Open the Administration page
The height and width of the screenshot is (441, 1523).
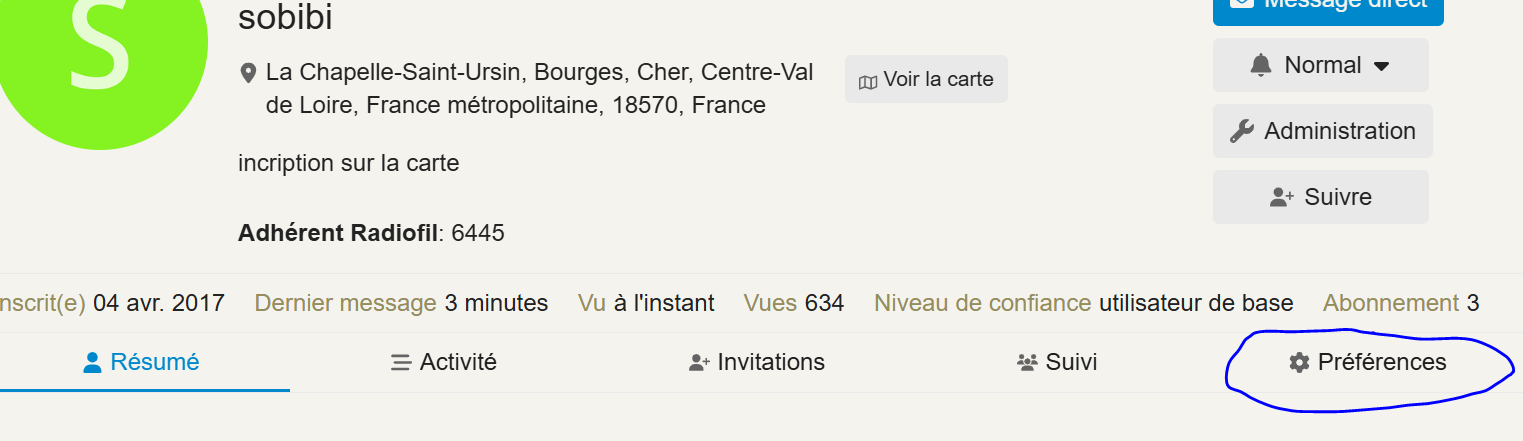tap(1323, 132)
